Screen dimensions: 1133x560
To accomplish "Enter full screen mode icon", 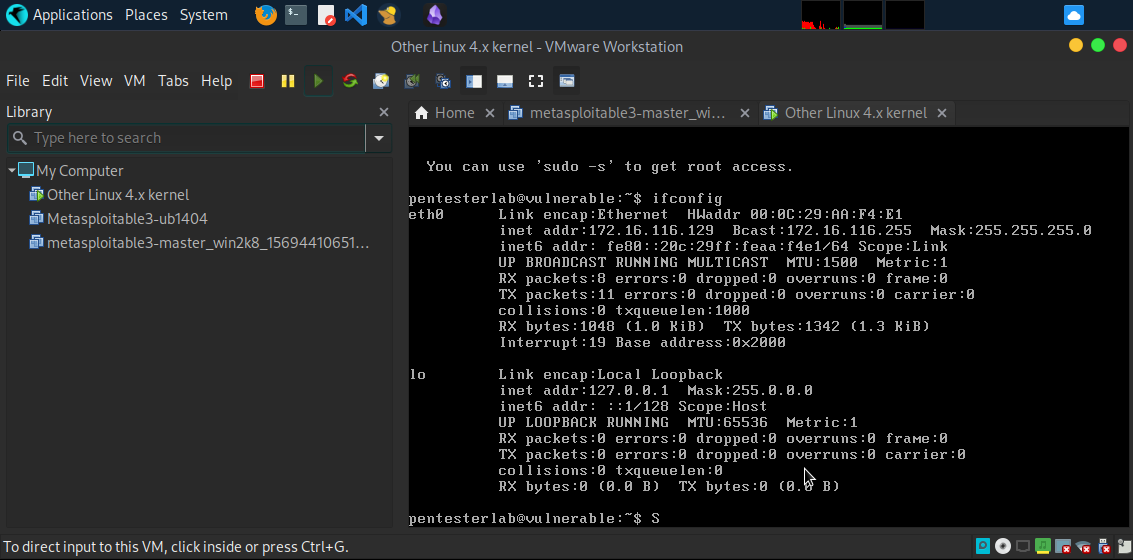I will click(535, 81).
